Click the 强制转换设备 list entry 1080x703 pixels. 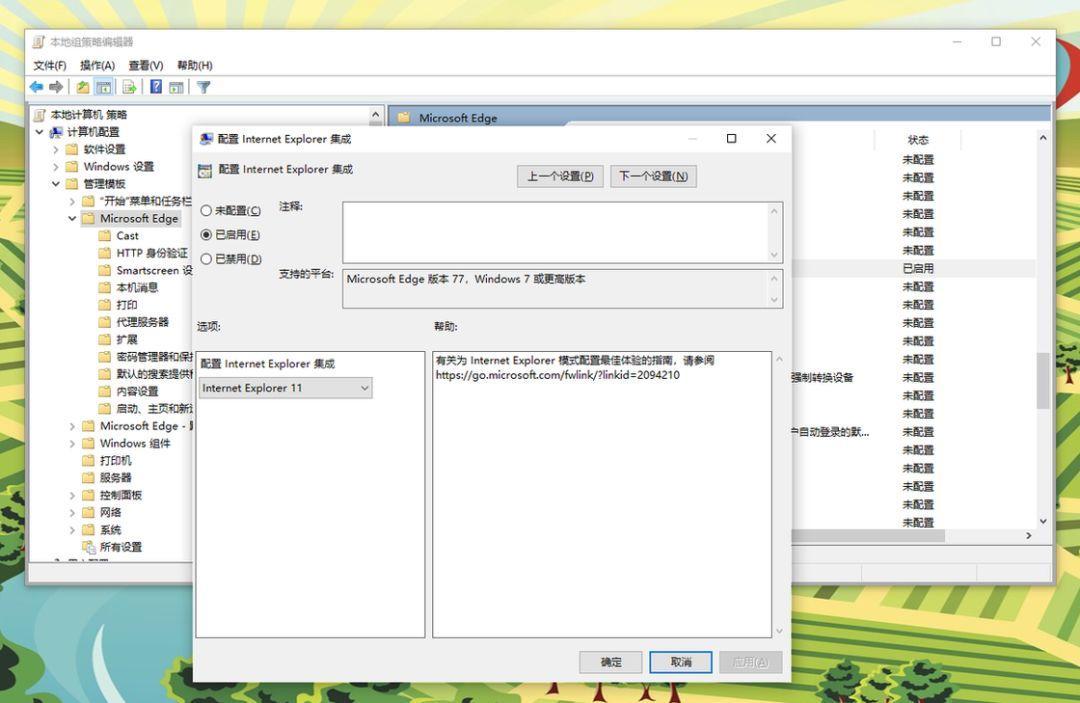tap(822, 377)
